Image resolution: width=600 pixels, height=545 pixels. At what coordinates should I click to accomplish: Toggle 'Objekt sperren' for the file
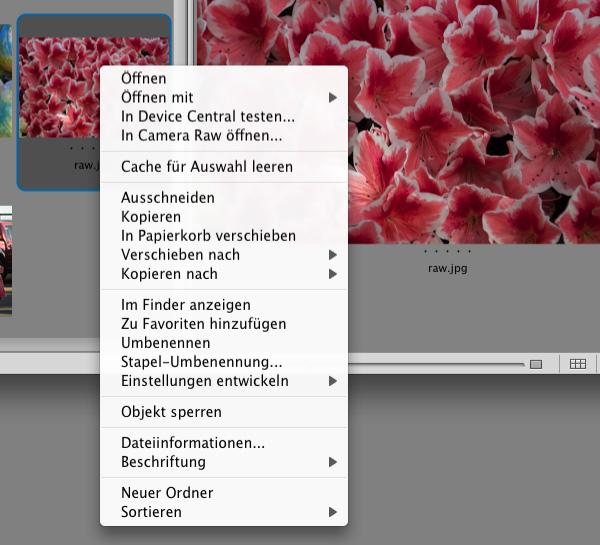pos(171,412)
